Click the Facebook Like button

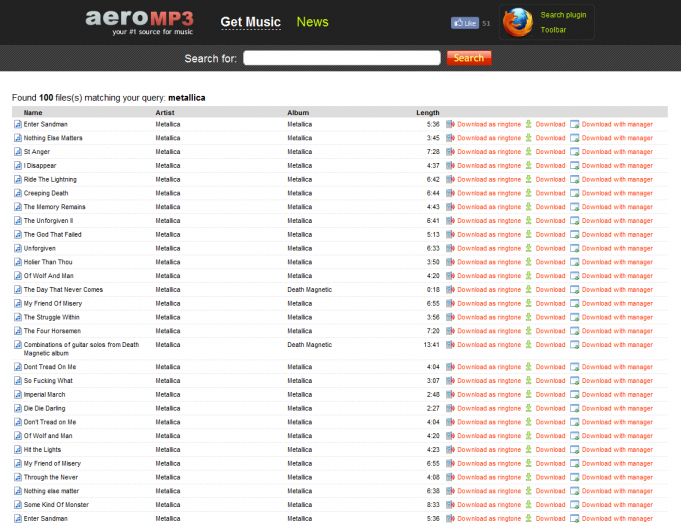point(464,23)
